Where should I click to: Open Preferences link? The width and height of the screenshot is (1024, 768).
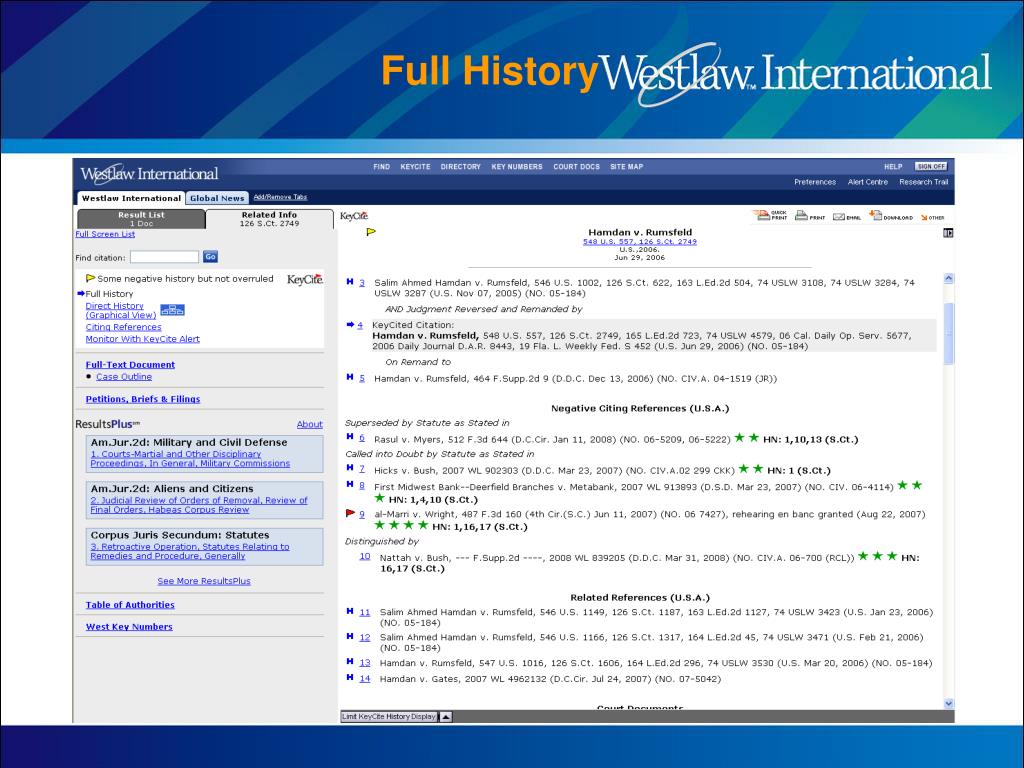point(815,182)
